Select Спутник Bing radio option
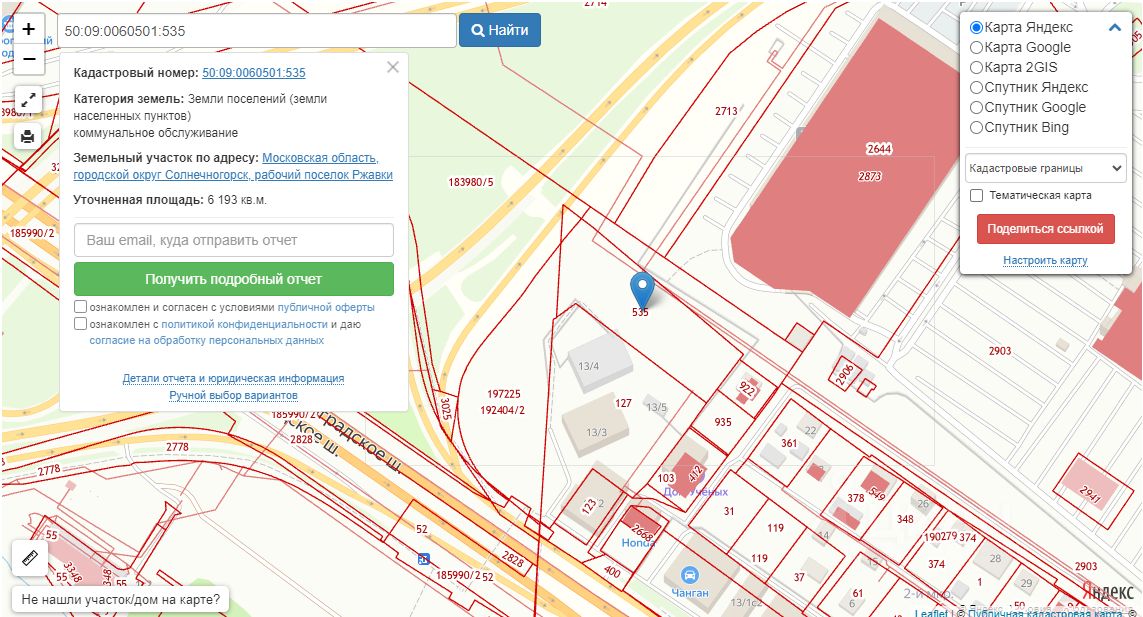Screen dimensions: 1143x617 tap(976, 128)
